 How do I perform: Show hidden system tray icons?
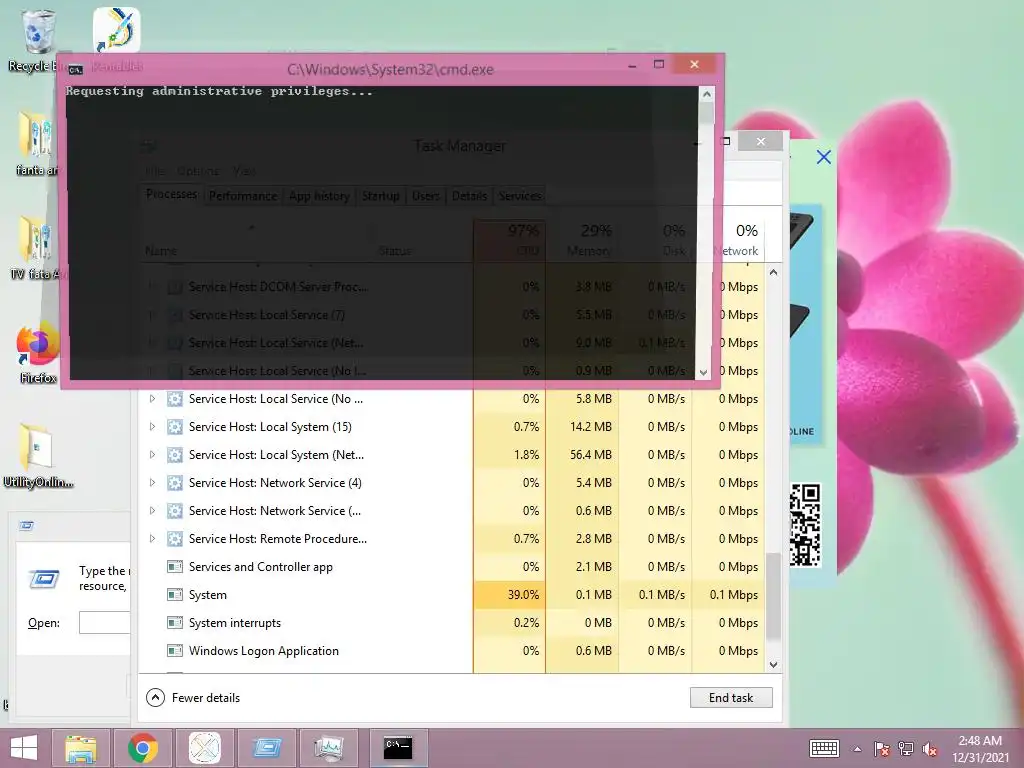pyautogui.click(x=857, y=749)
